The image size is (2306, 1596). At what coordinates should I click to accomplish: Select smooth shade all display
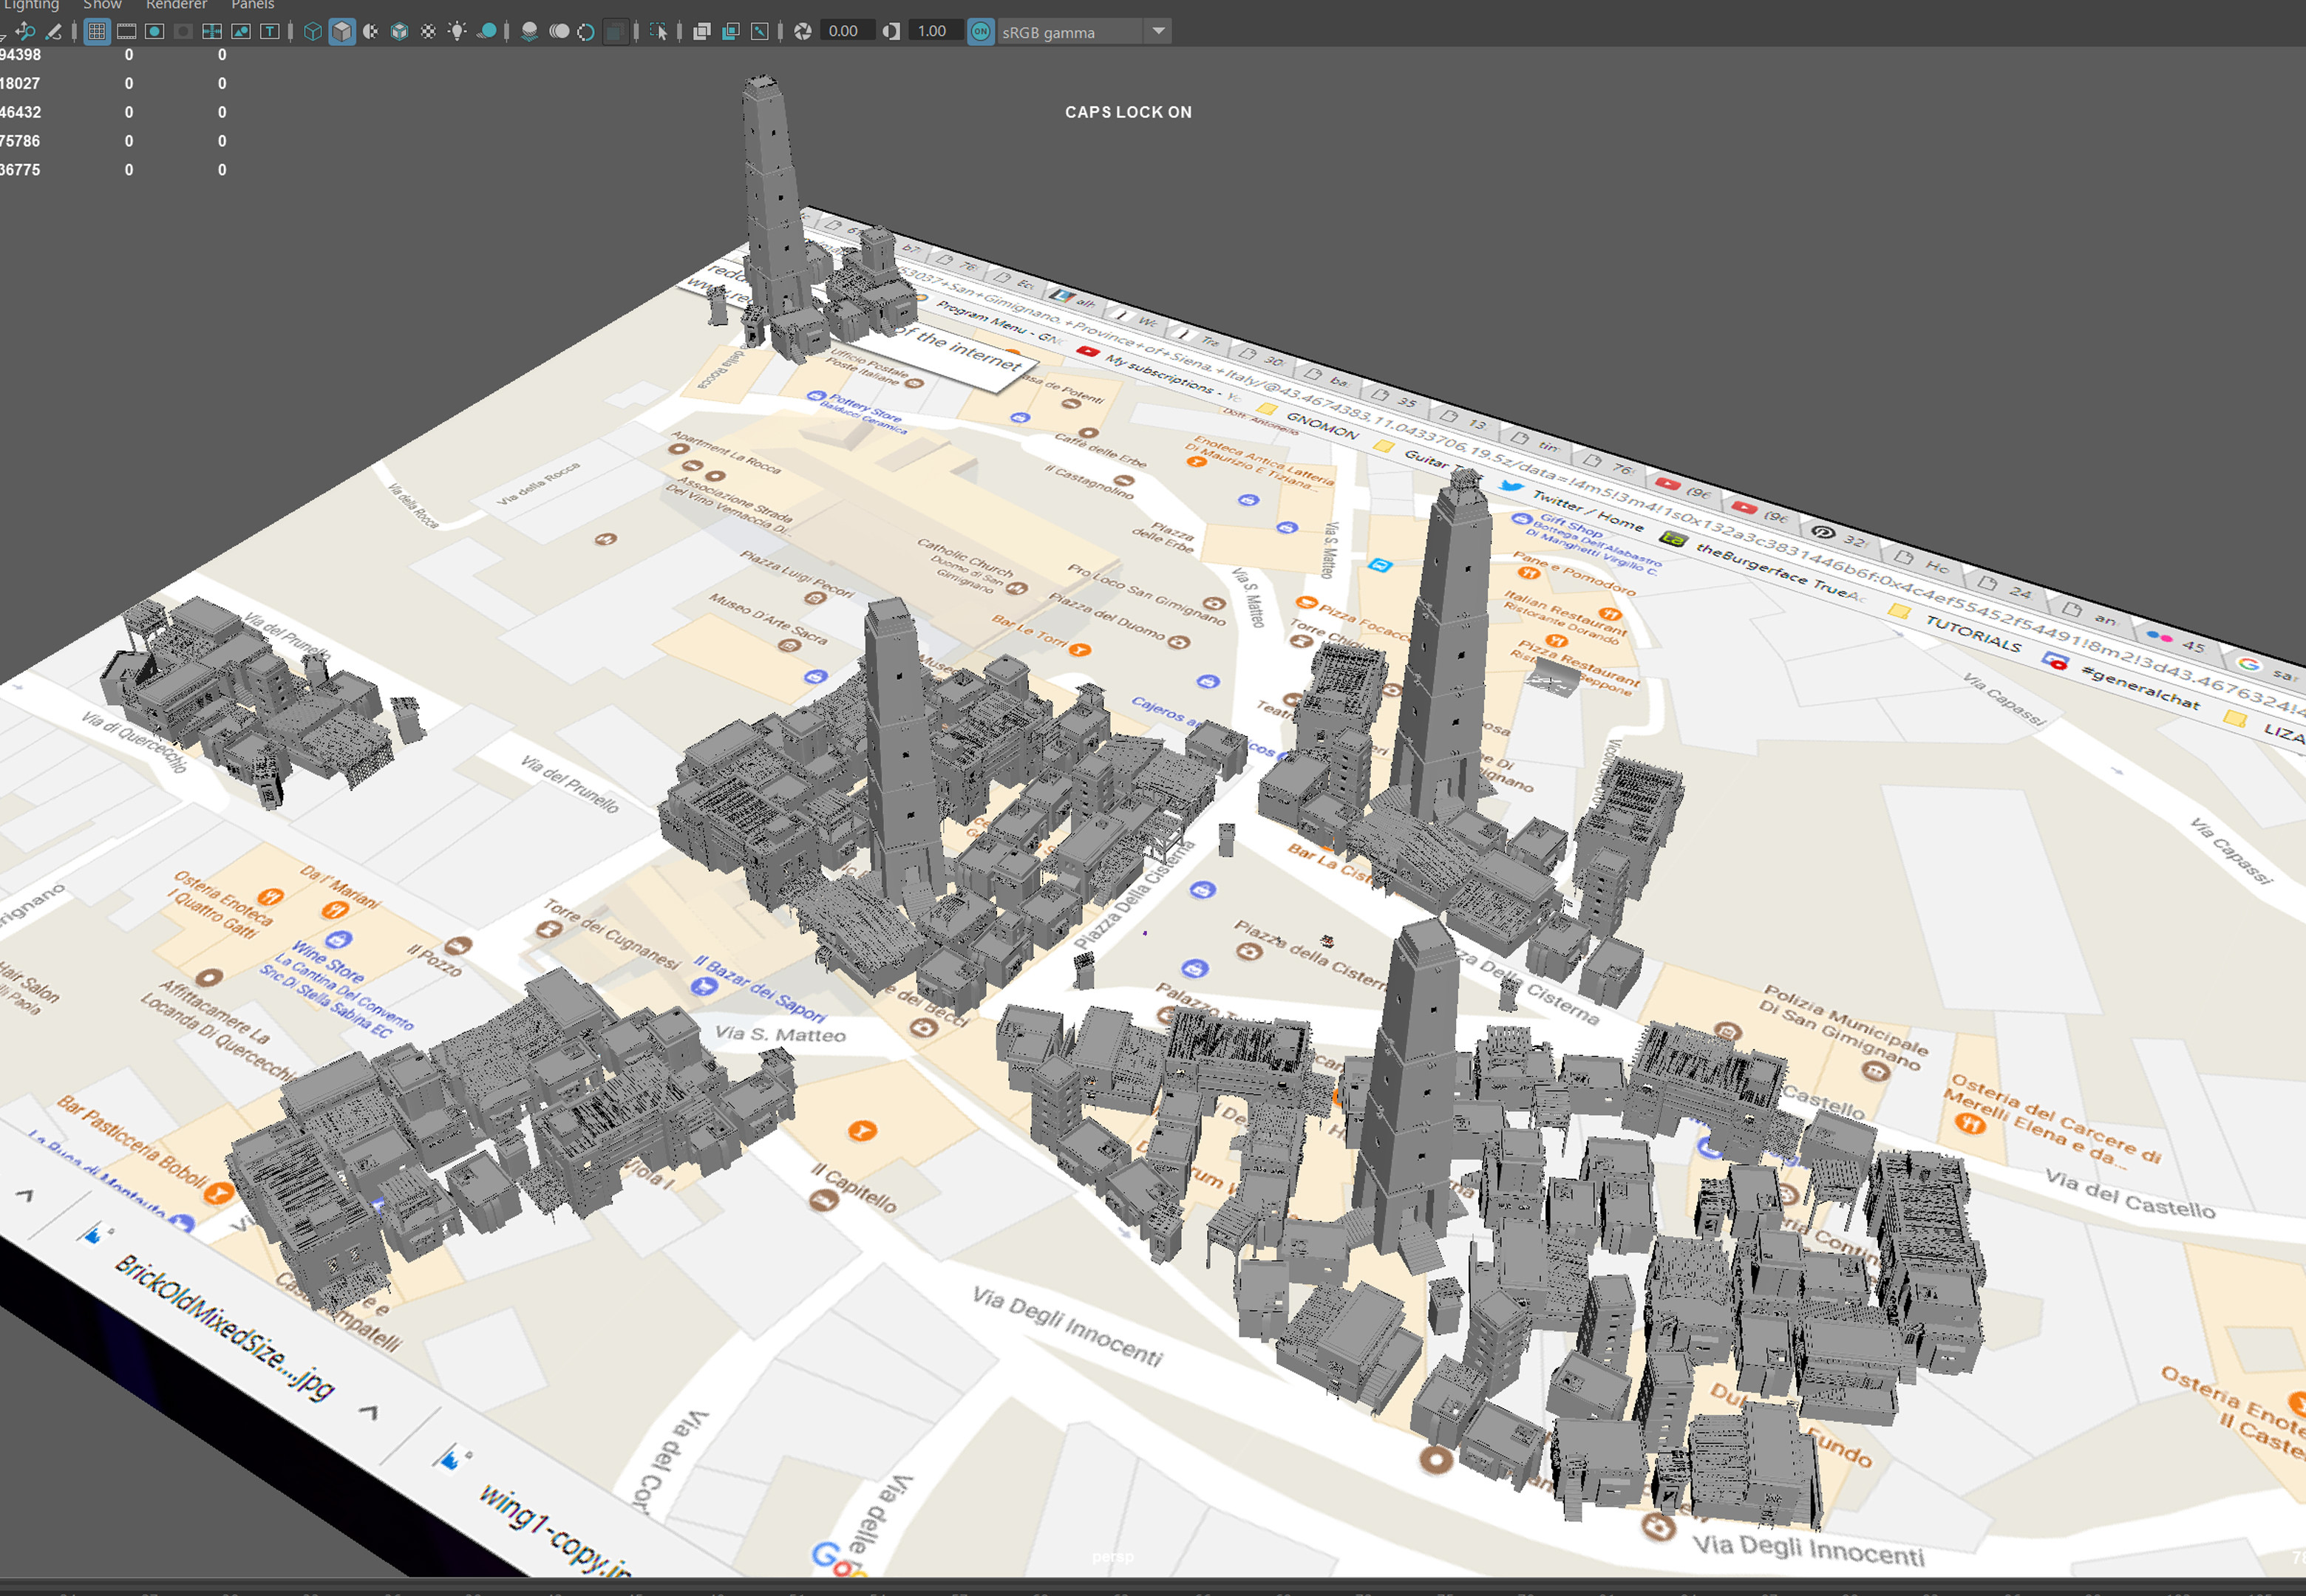coord(342,32)
